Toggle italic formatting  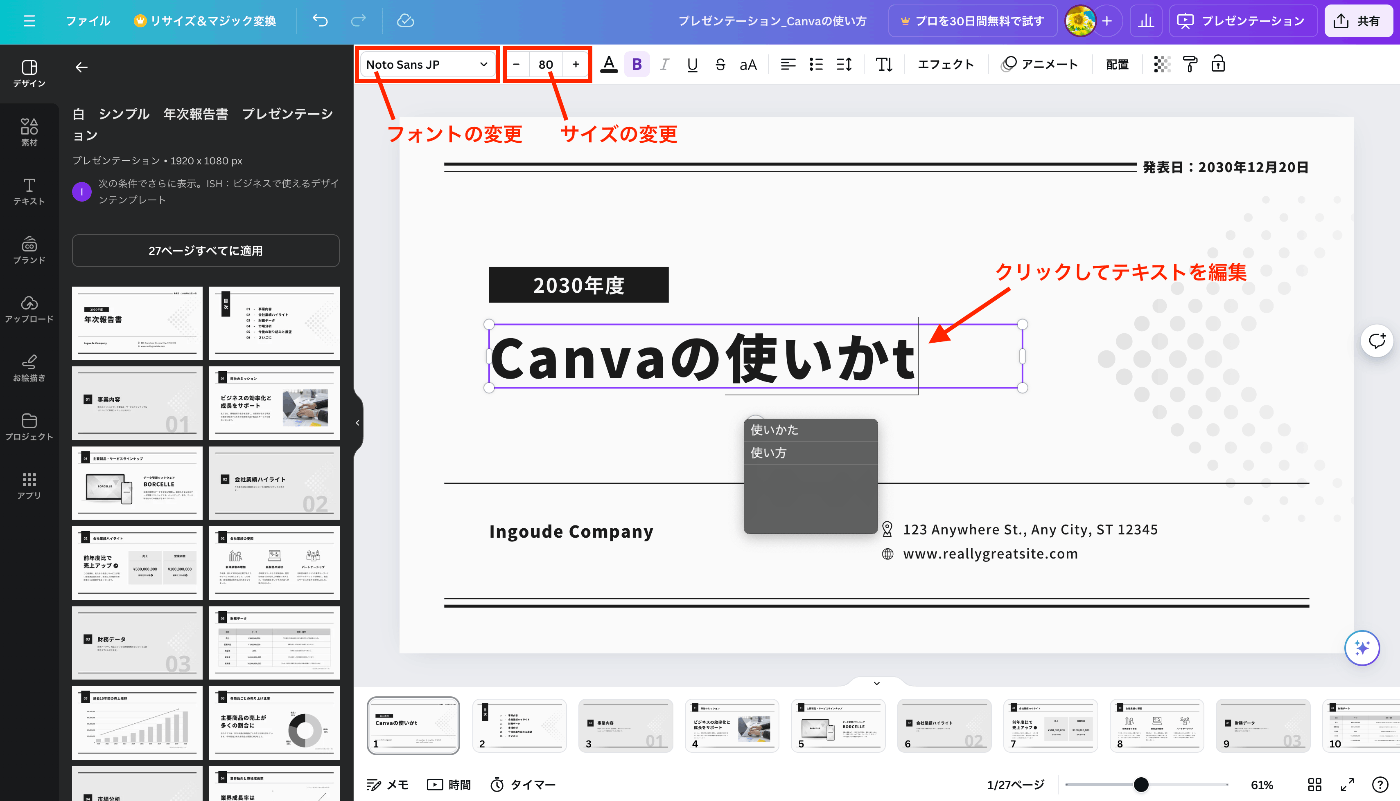[664, 64]
